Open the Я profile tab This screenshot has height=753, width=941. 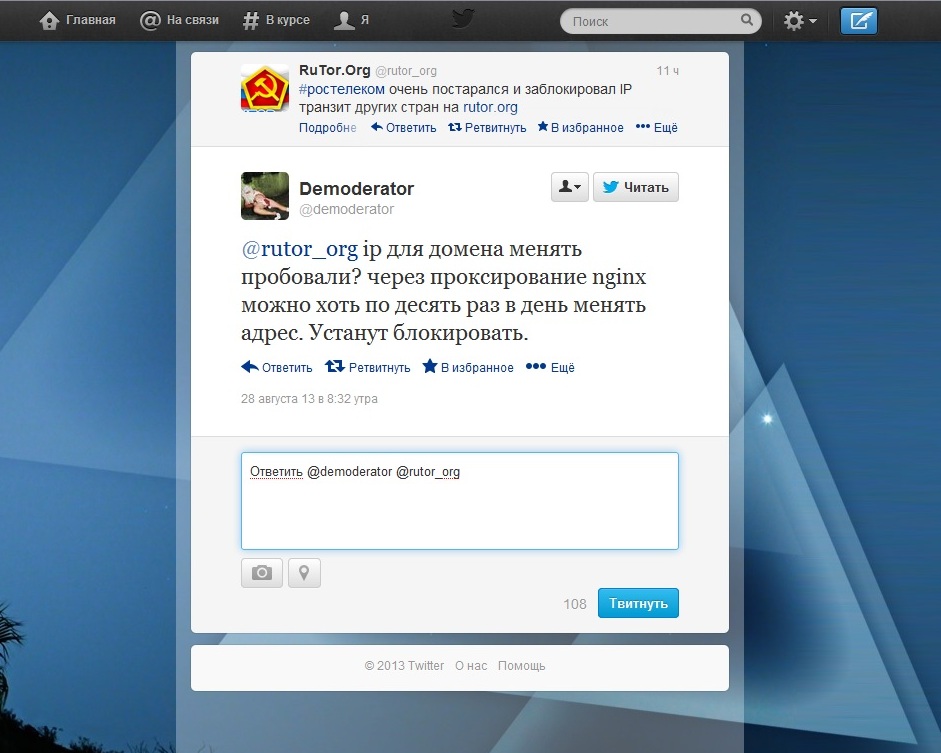351,20
